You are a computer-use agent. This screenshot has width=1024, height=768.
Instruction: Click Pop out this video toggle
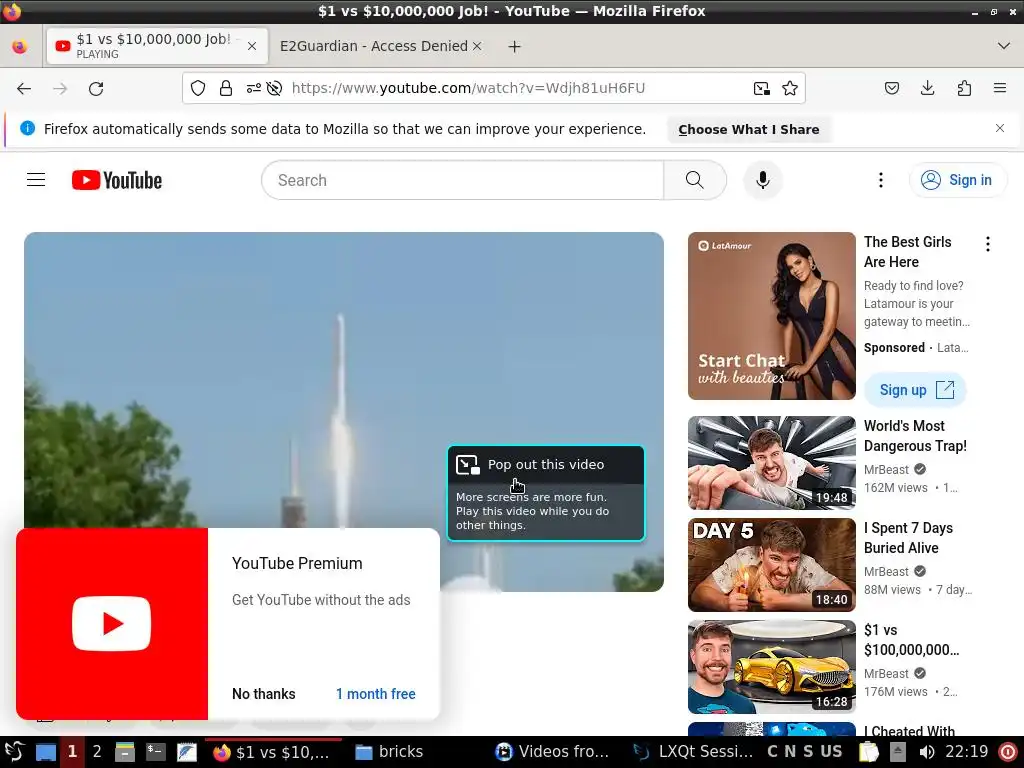[546, 464]
